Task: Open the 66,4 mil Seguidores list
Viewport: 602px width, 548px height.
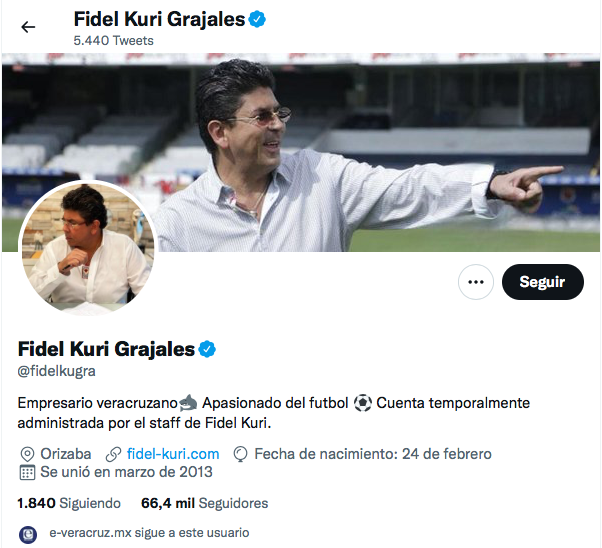Action: (x=205, y=503)
